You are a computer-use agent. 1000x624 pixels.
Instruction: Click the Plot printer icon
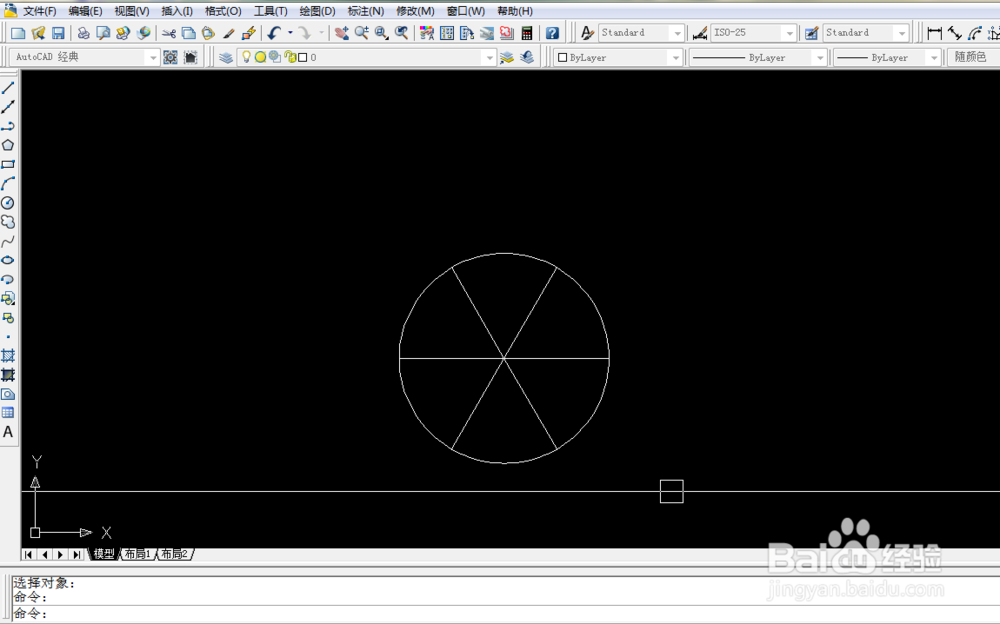pyautogui.click(x=83, y=33)
